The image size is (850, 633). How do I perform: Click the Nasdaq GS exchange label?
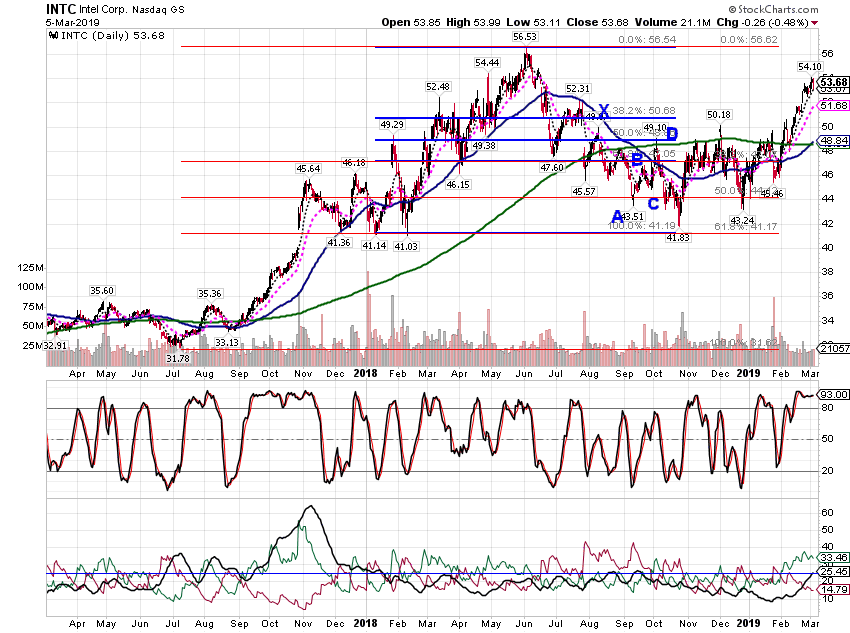(x=158, y=9)
